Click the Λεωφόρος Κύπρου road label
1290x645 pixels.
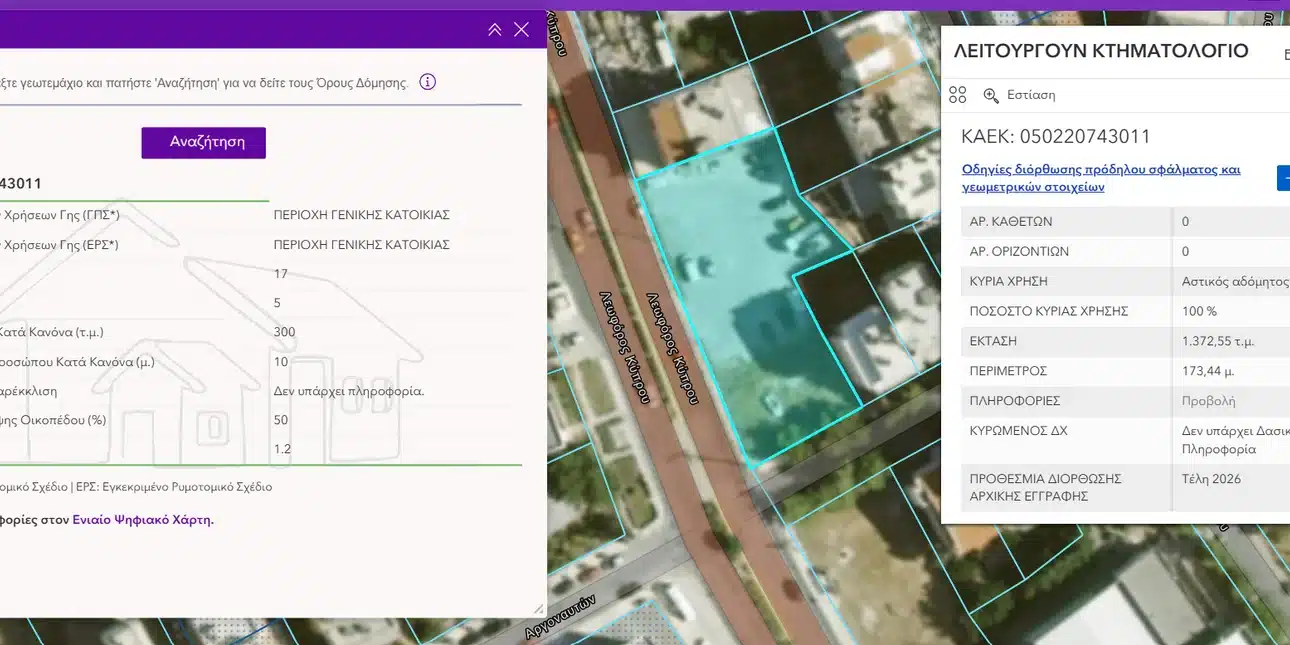tap(672, 348)
